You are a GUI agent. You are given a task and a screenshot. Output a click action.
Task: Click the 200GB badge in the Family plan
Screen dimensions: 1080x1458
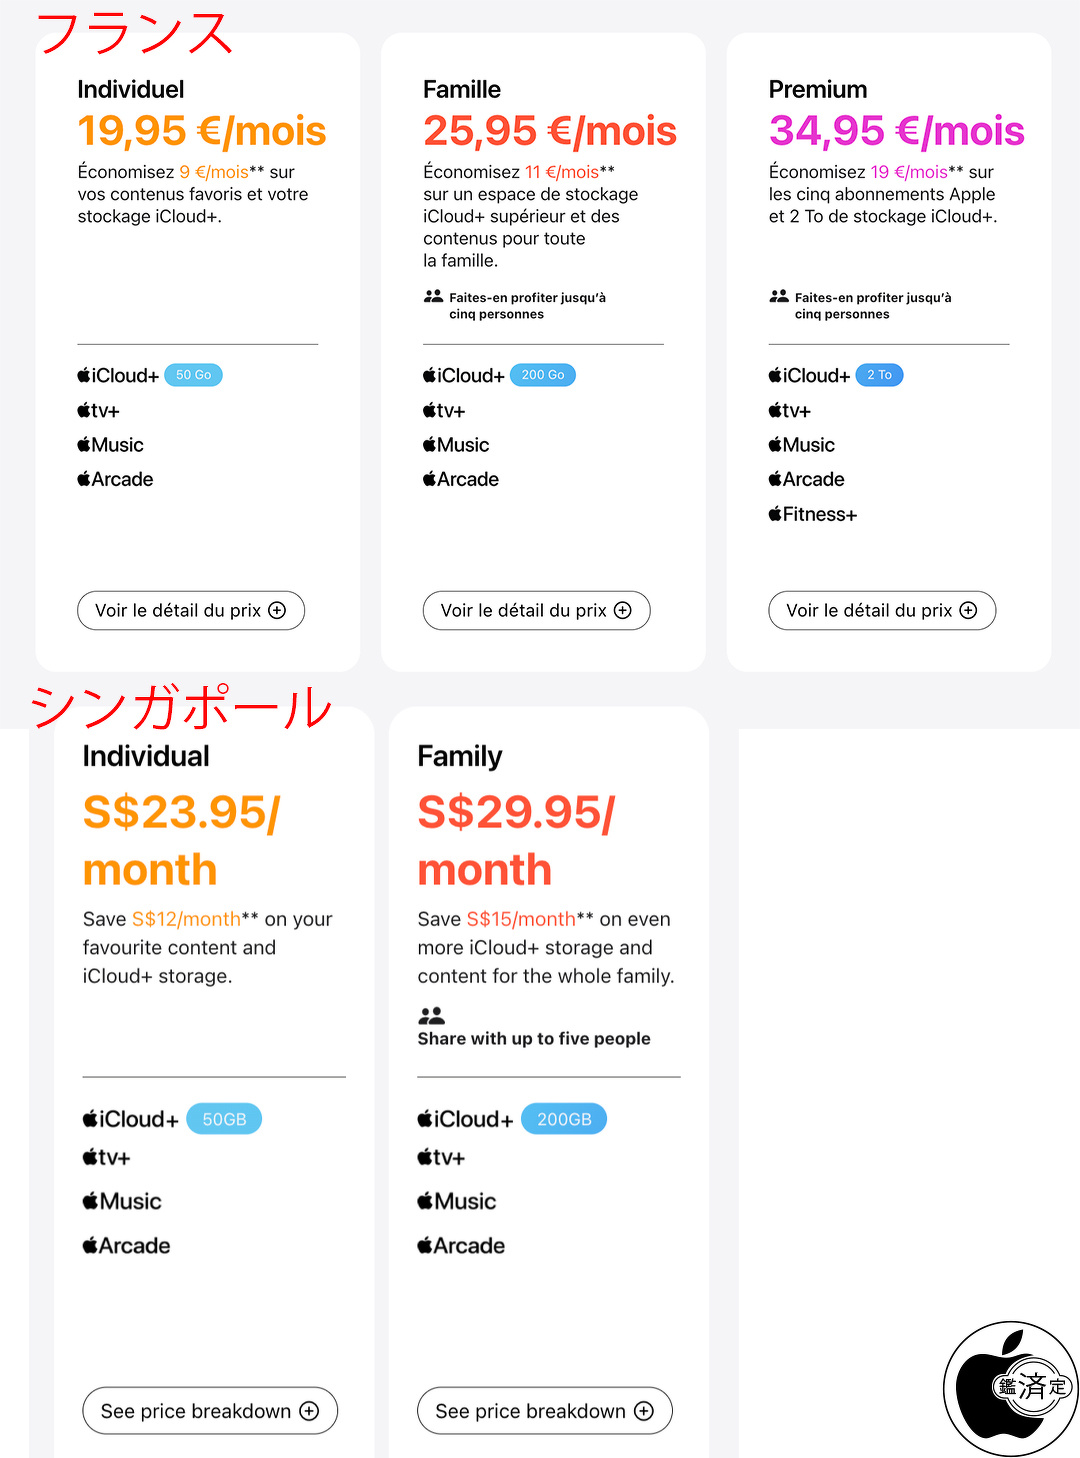(x=564, y=1119)
